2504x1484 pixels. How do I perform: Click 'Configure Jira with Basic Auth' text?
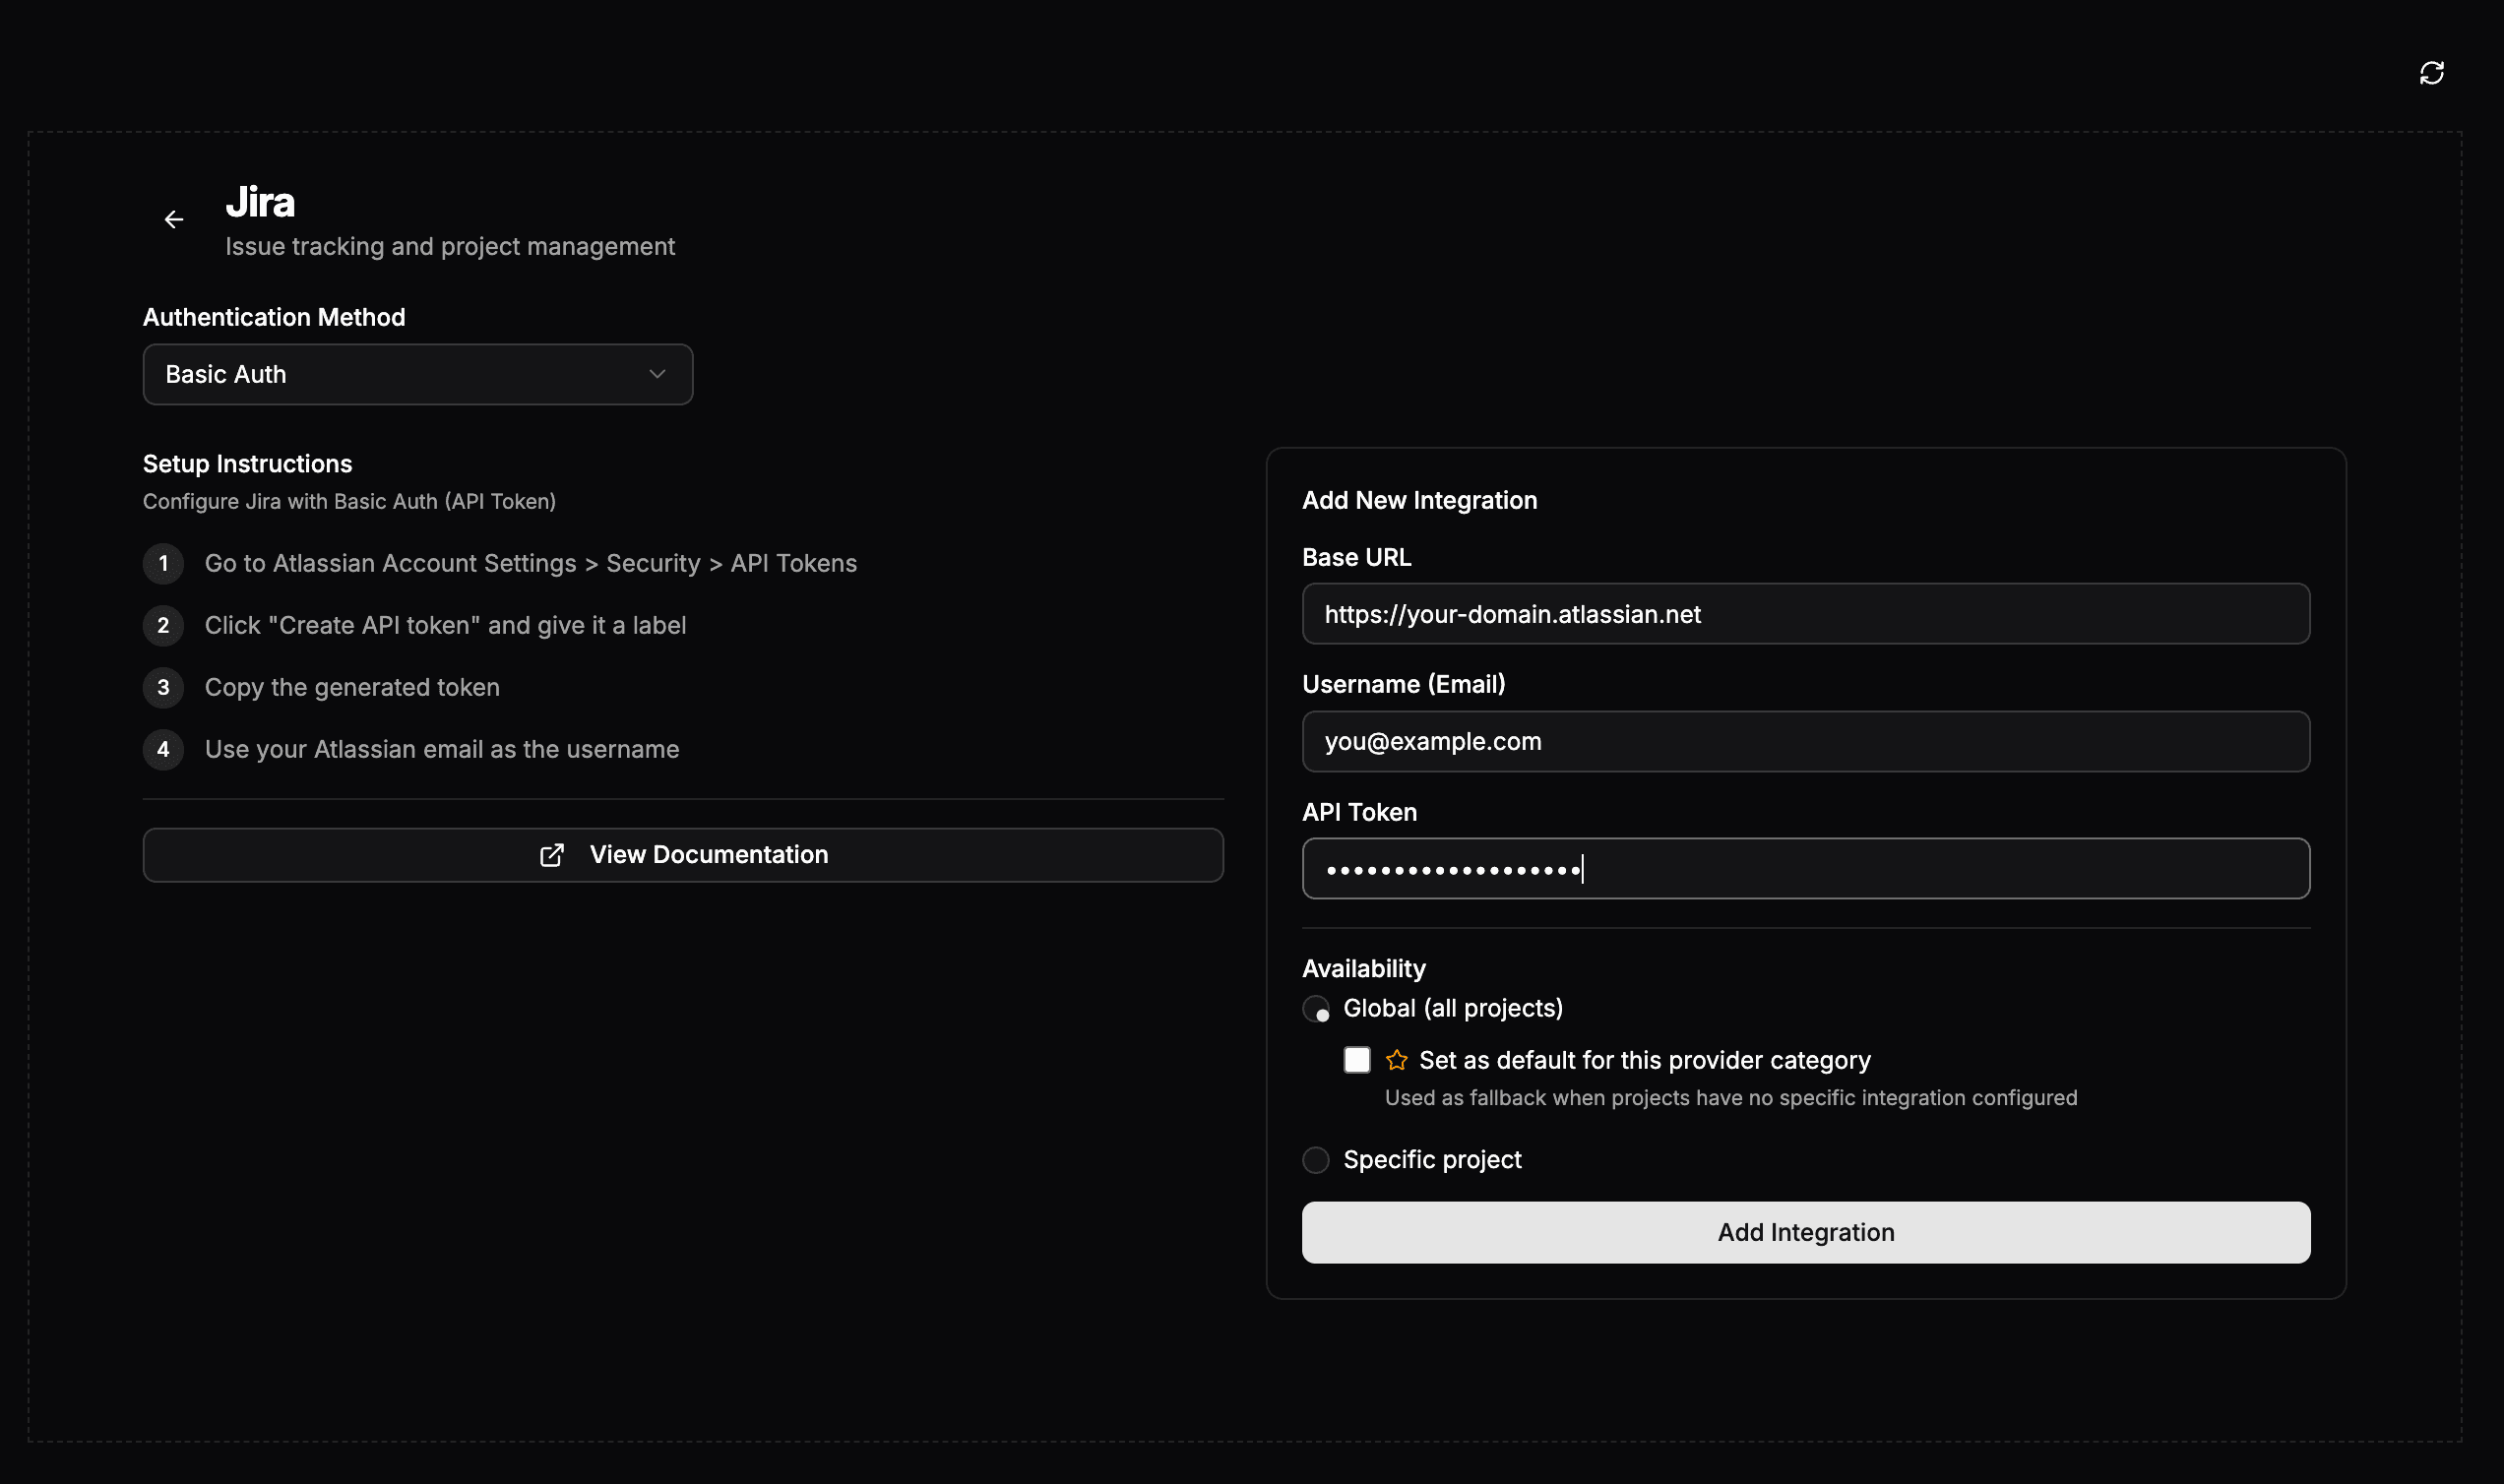point(349,501)
